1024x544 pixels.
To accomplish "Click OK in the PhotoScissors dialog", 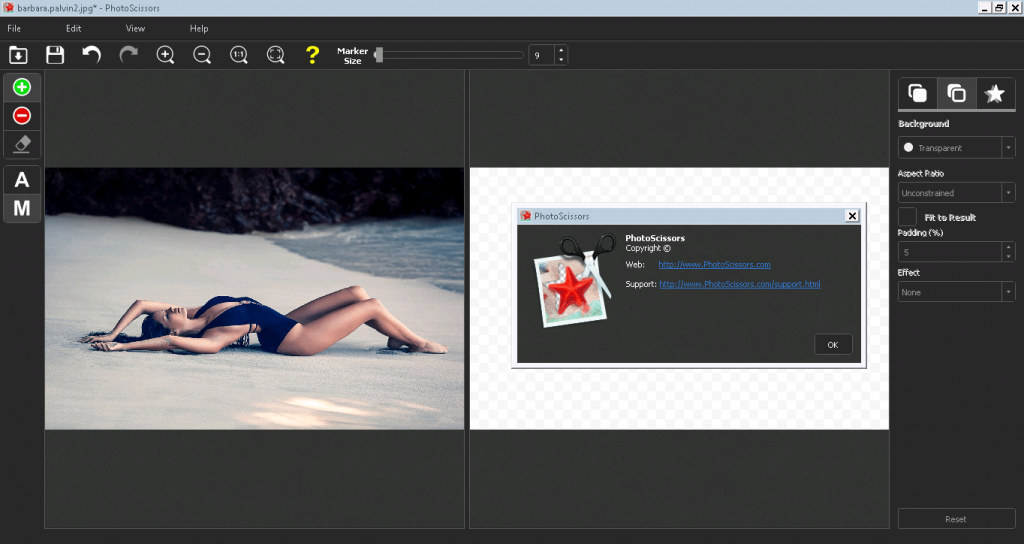I will 833,345.
